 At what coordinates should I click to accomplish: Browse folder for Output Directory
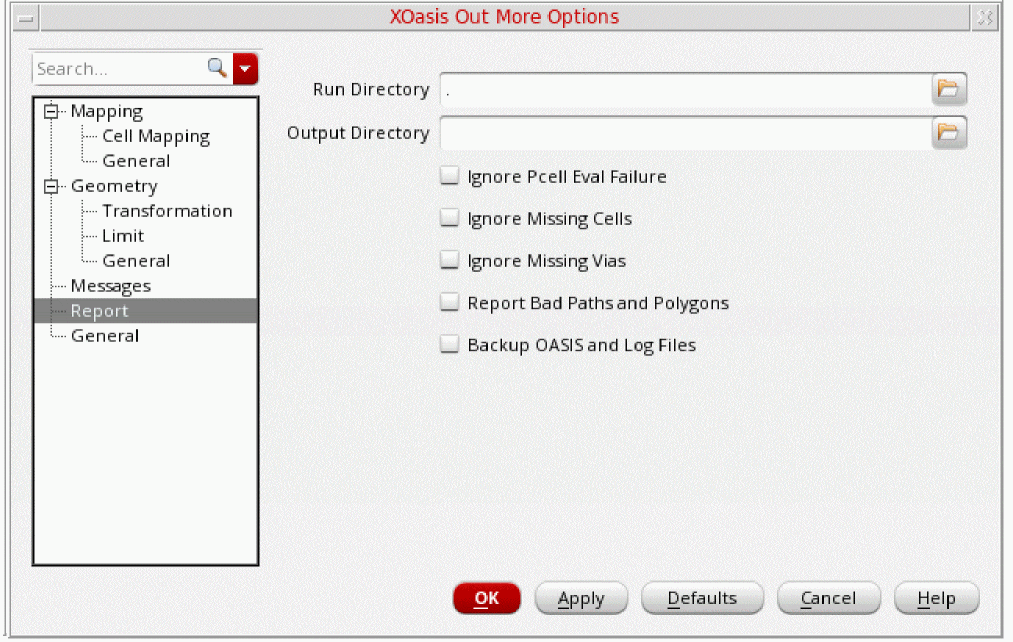tap(948, 132)
